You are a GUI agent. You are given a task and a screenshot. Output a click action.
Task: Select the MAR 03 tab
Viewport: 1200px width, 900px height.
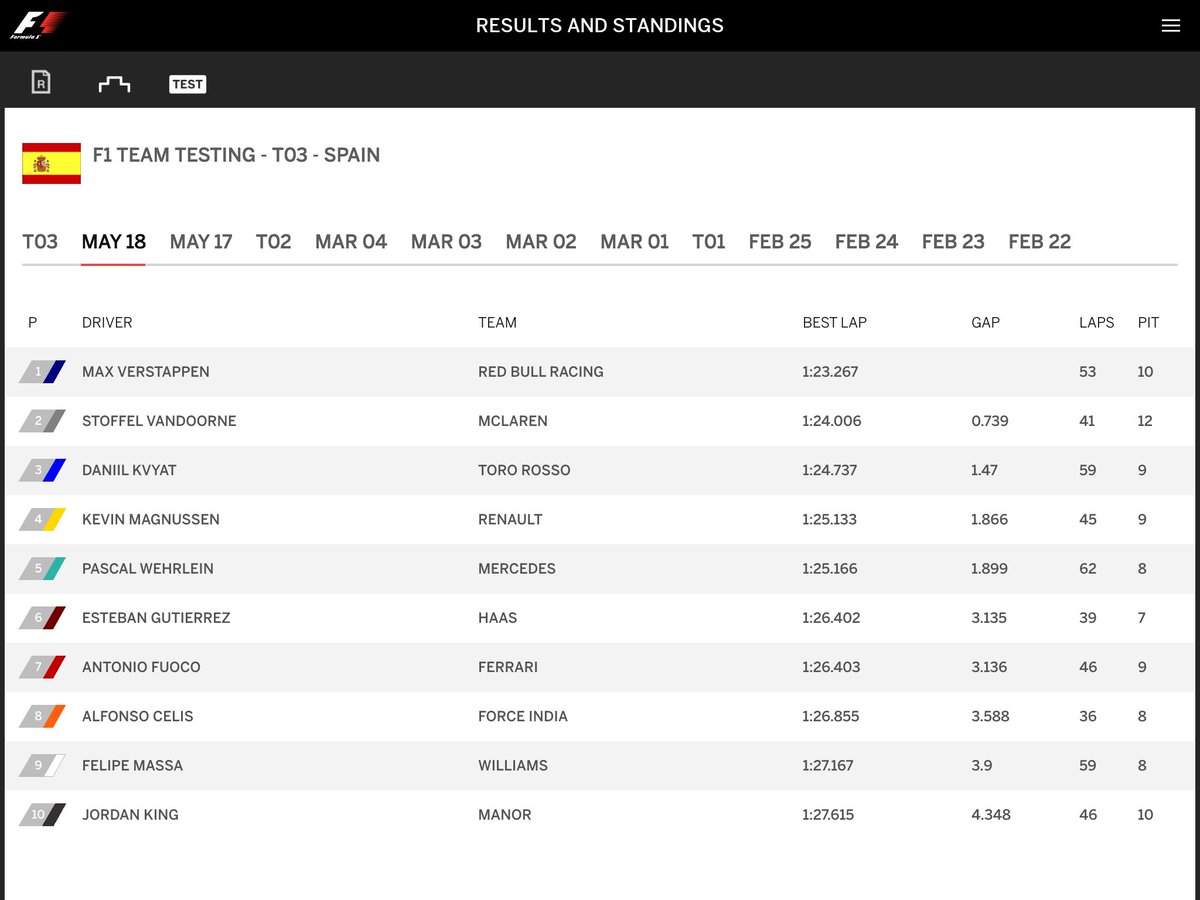click(446, 241)
